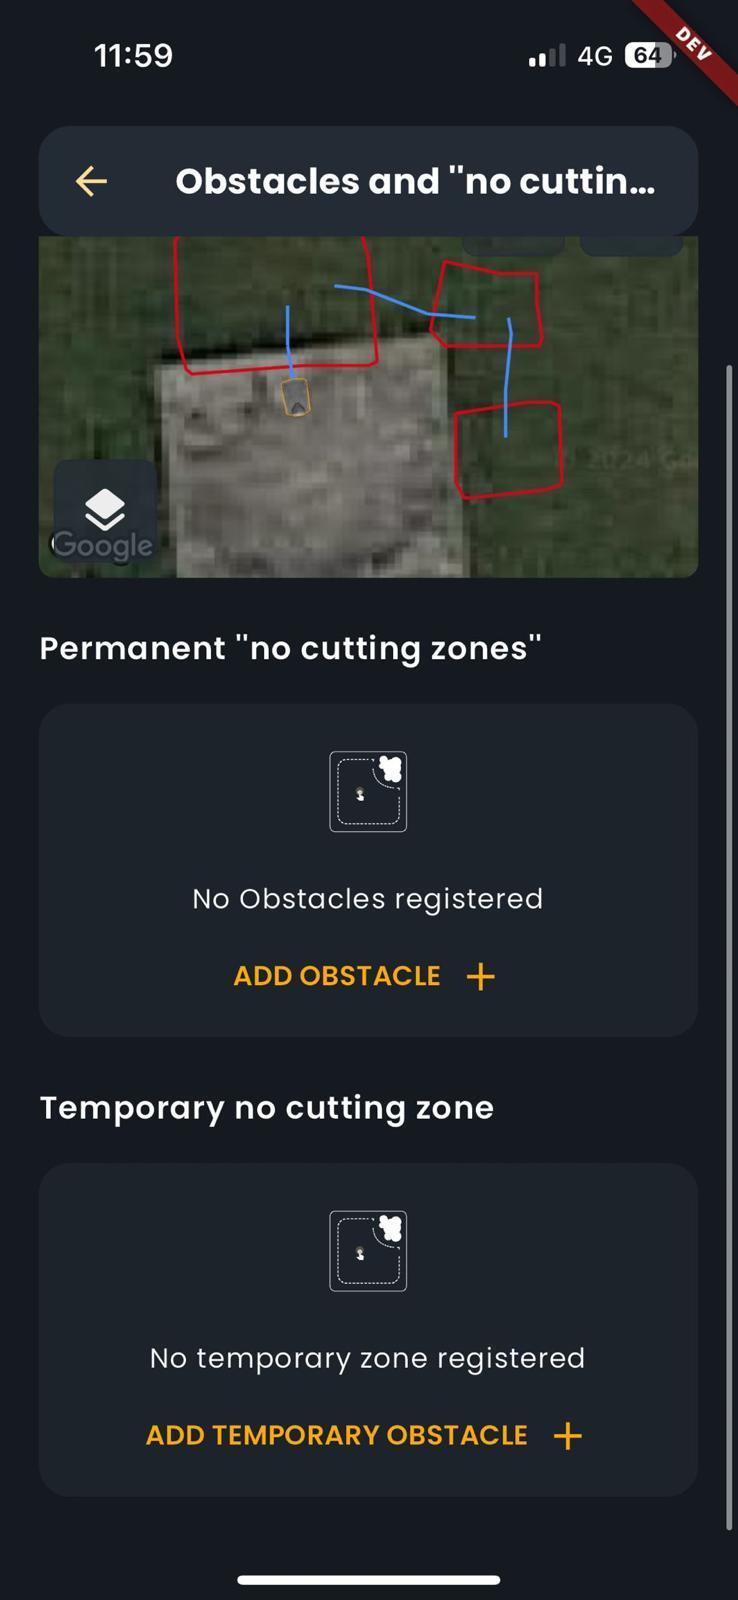Tap the back arrow in header
Viewport: 738px width, 1600px height.
(x=91, y=181)
